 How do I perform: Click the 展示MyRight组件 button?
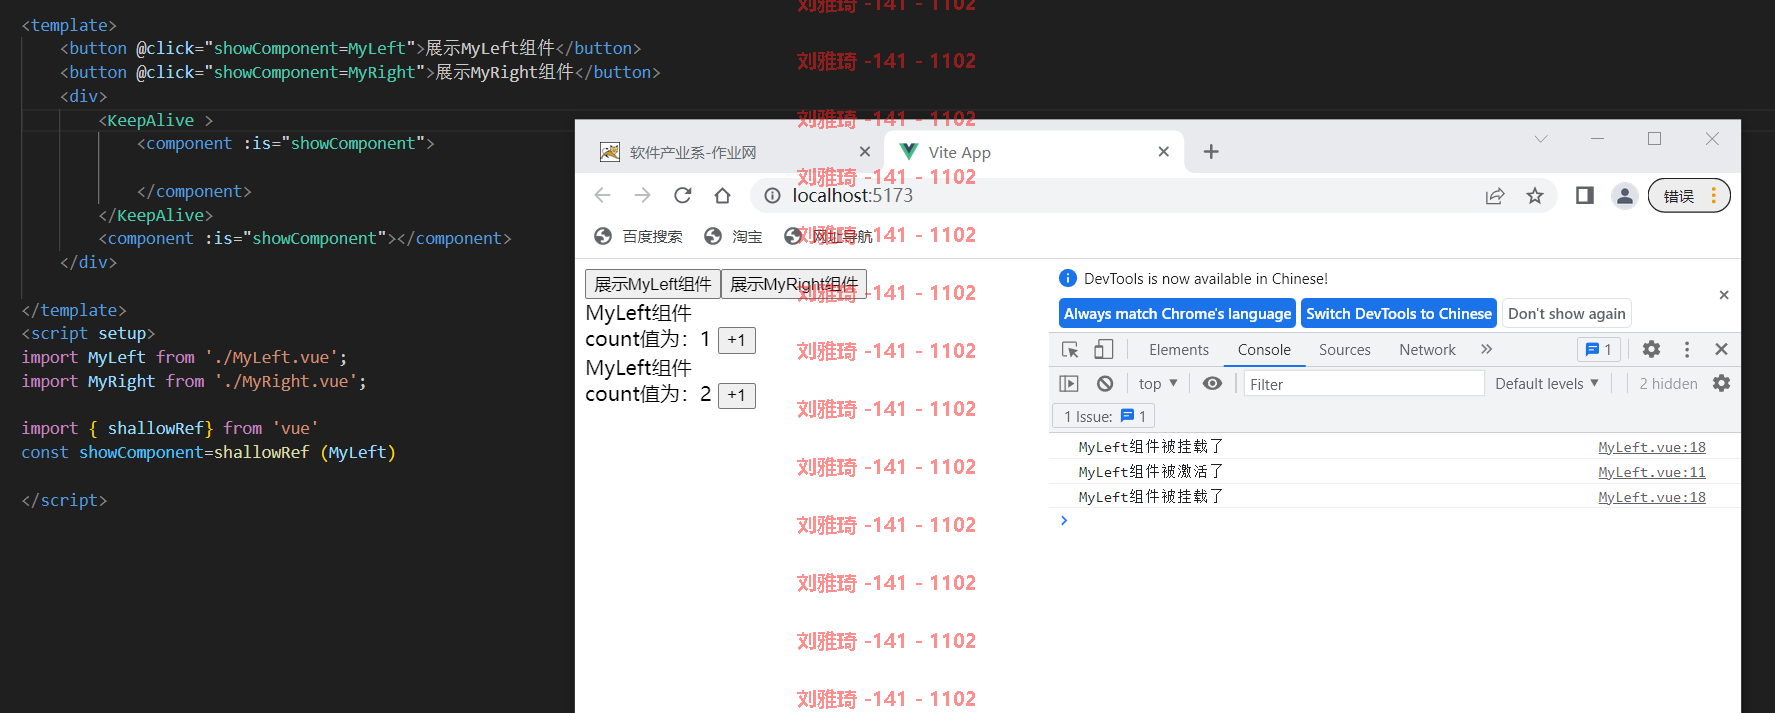794,285
